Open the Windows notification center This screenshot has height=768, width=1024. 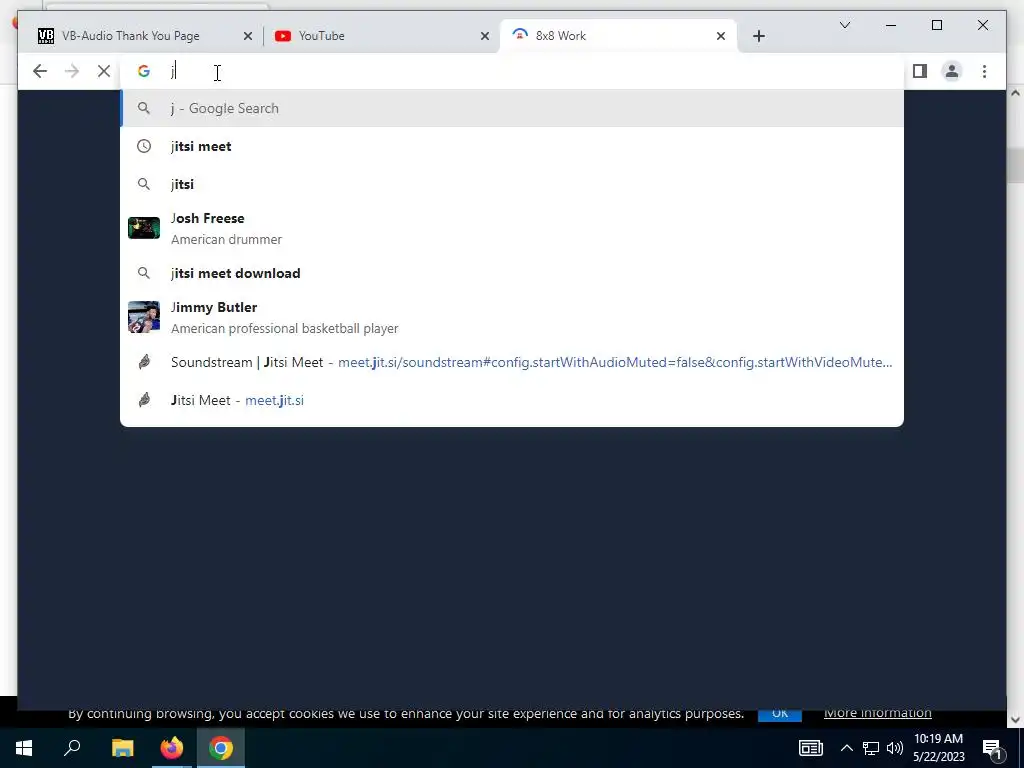click(x=991, y=748)
